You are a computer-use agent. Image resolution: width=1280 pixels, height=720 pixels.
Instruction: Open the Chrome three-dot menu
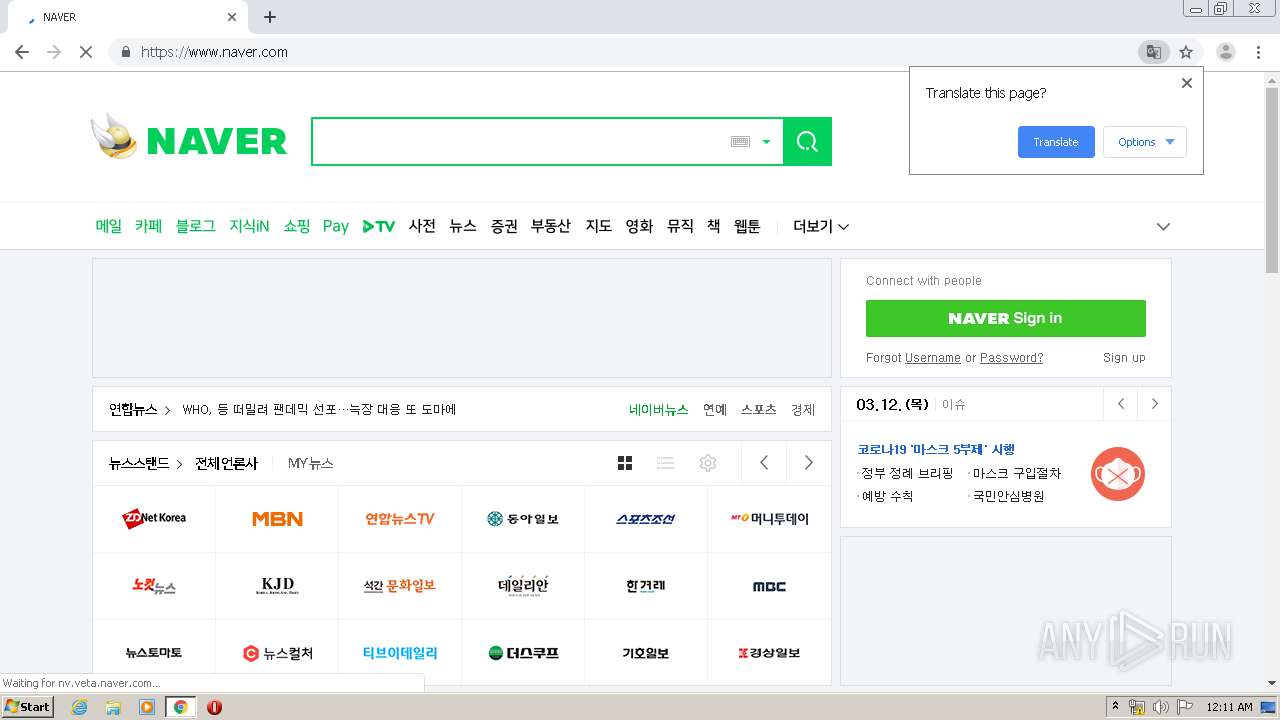(x=1258, y=52)
